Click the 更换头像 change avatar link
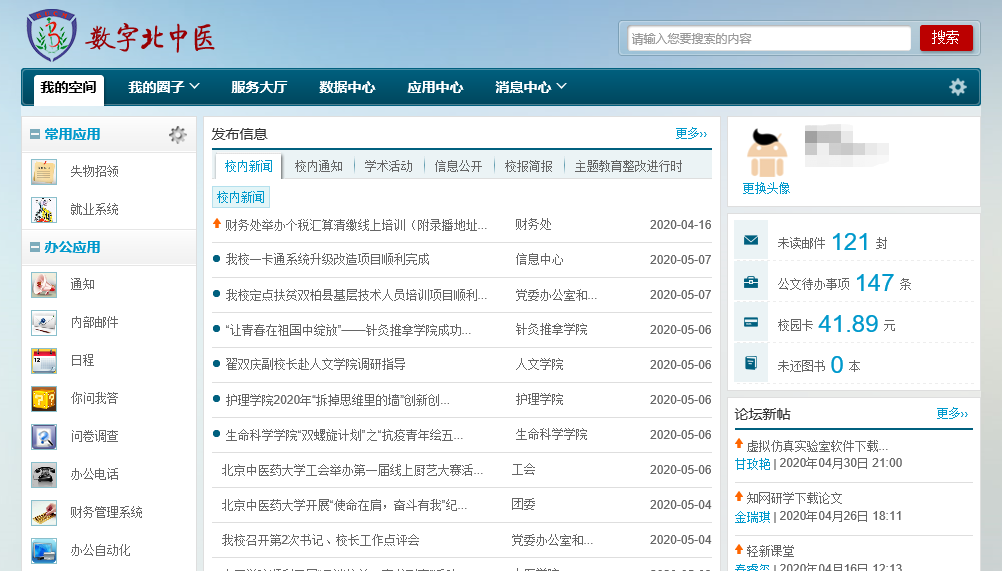The image size is (1002, 571). 766,188
